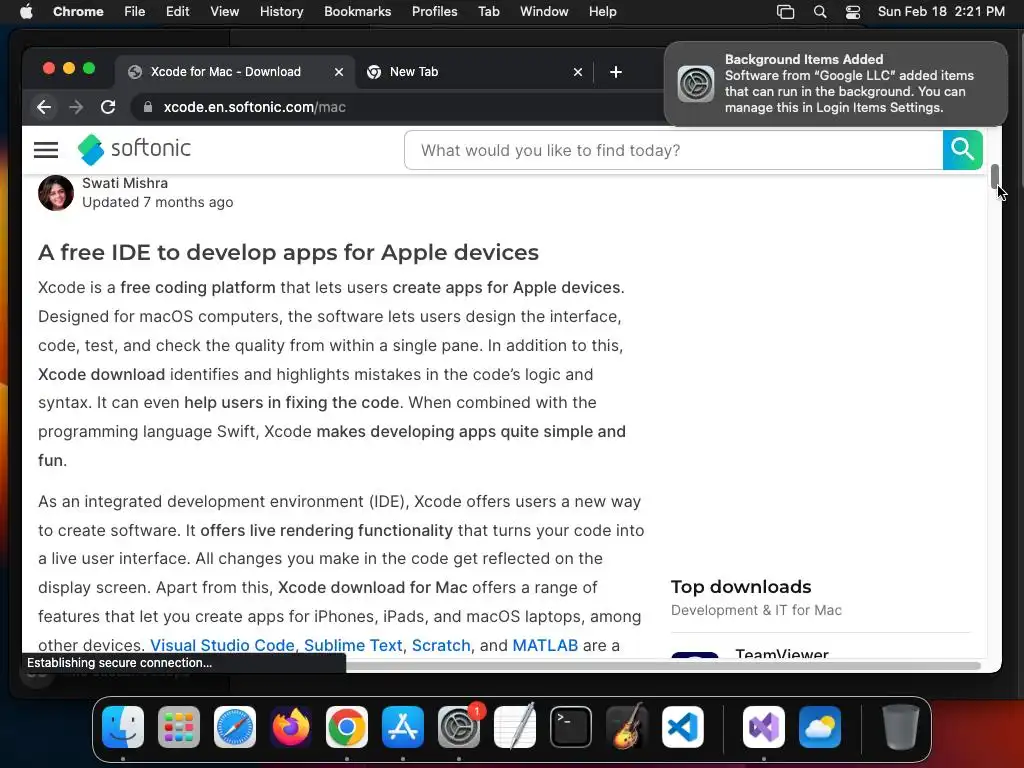This screenshot has width=1024, height=768.
Task: Focus the Softonic search field
Action: (673, 150)
